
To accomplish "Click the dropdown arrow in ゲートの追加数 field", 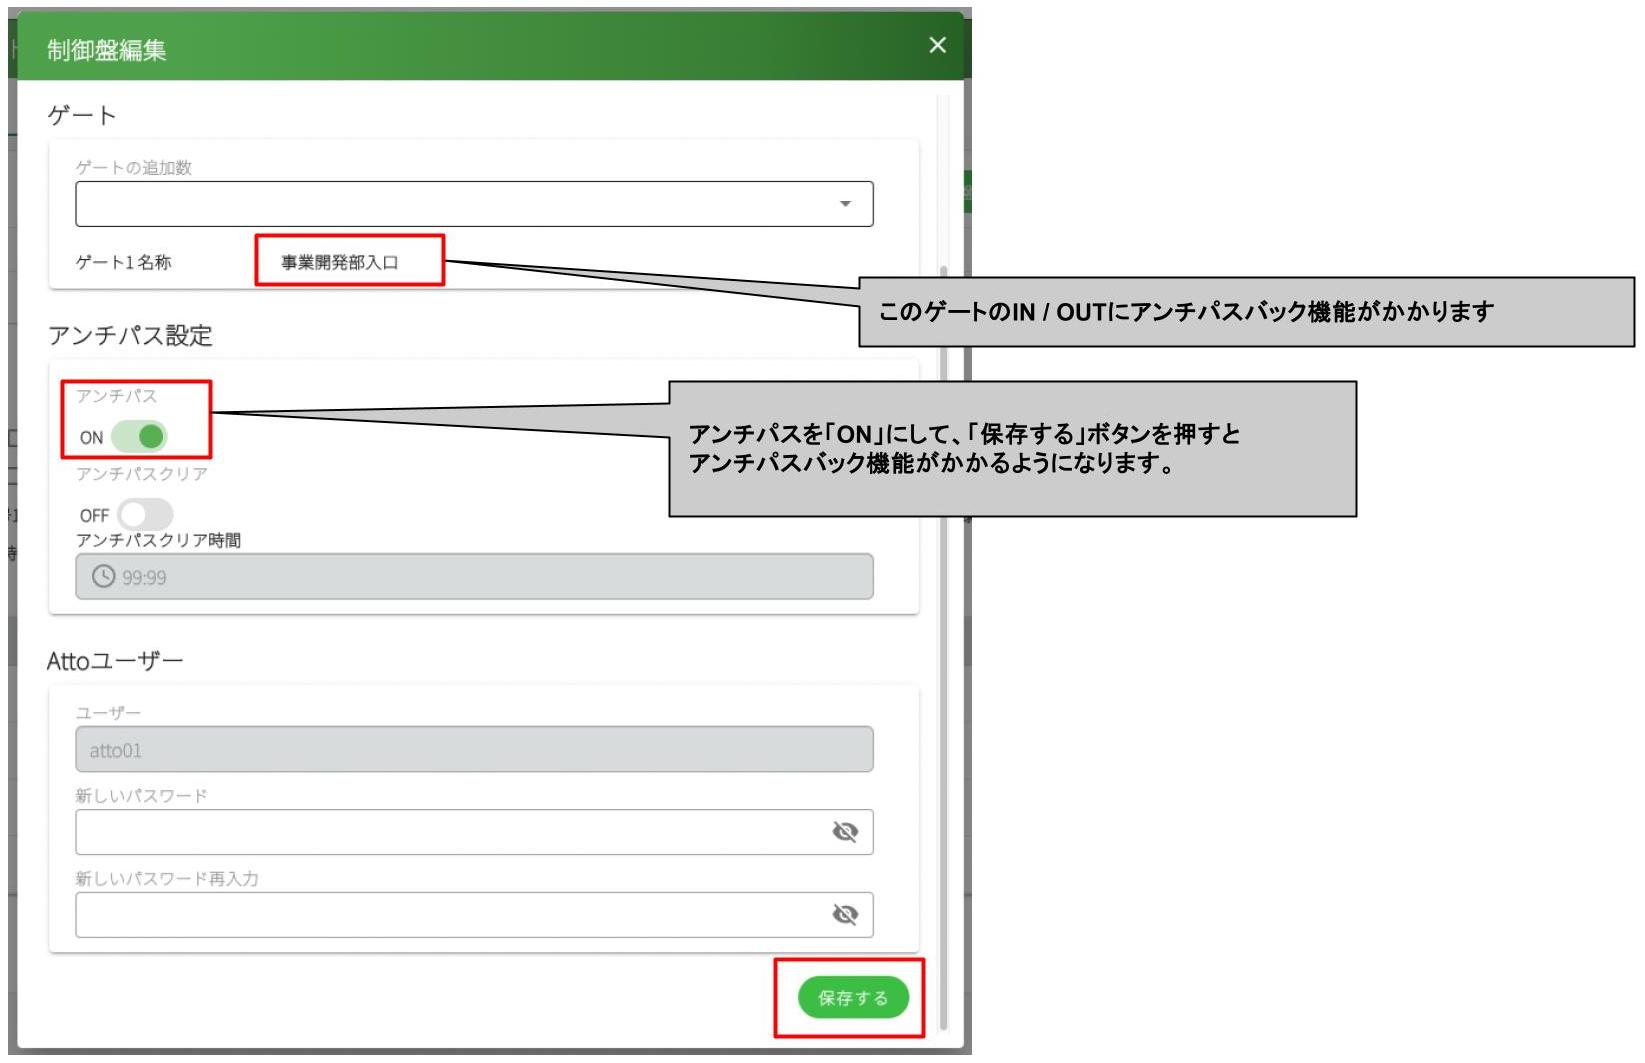I will pyautogui.click(x=845, y=204).
